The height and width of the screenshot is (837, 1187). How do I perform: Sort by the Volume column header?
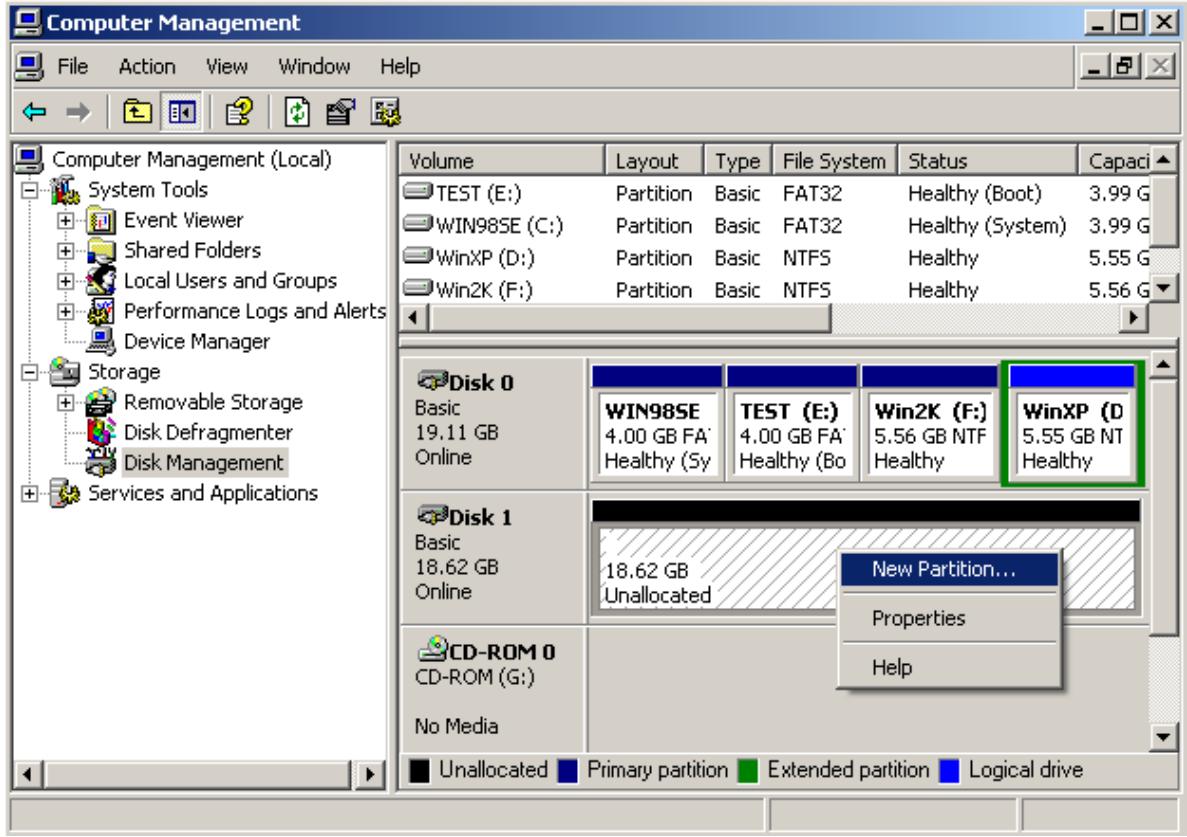(x=502, y=160)
